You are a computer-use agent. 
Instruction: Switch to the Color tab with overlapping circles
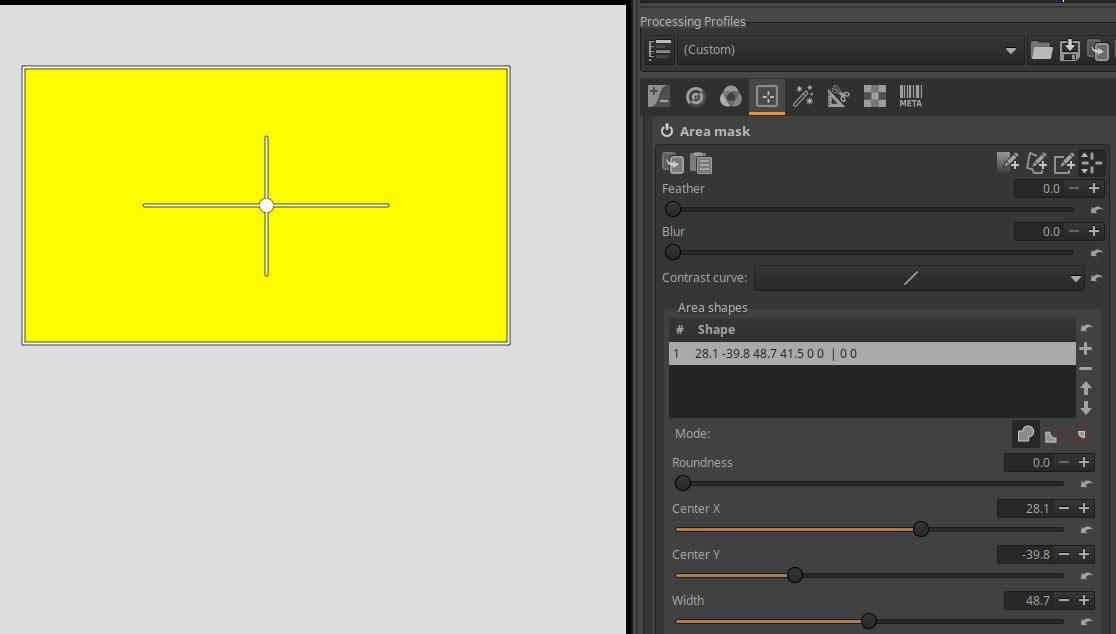pyautogui.click(x=731, y=96)
